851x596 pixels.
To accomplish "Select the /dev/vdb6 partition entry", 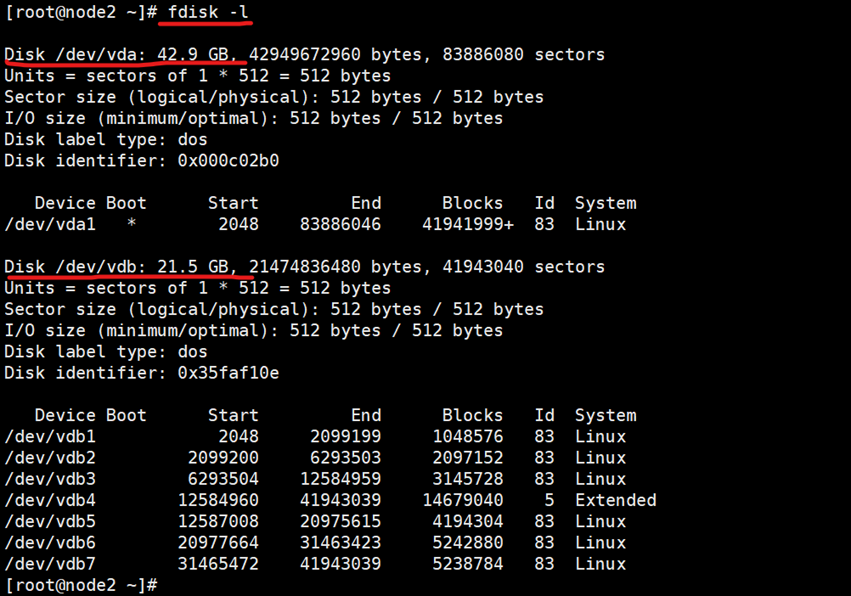I will (50, 543).
